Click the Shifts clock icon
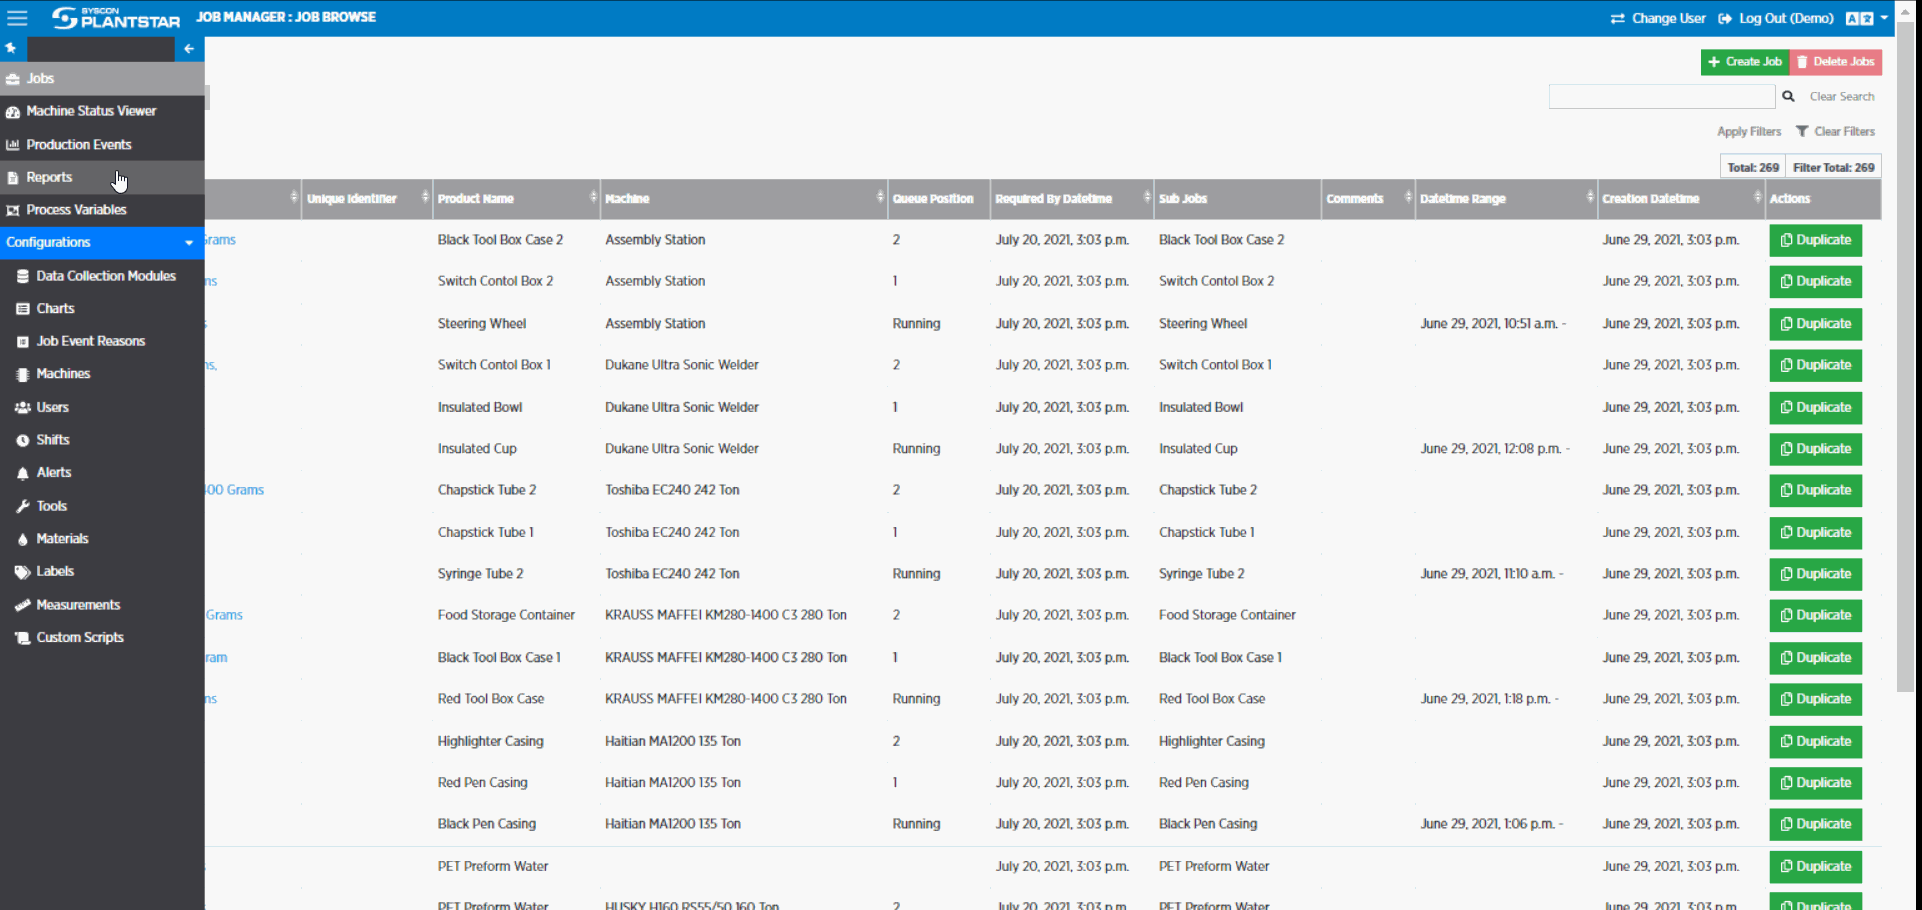Screen dimensions: 1922x910 pyautogui.click(x=23, y=441)
